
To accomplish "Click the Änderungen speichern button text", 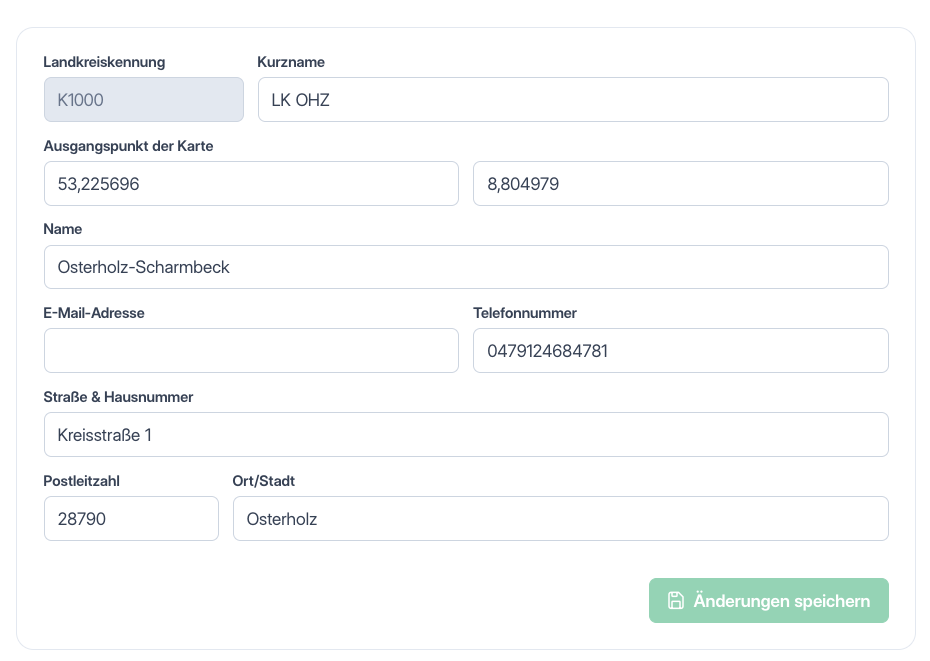I will [782, 600].
